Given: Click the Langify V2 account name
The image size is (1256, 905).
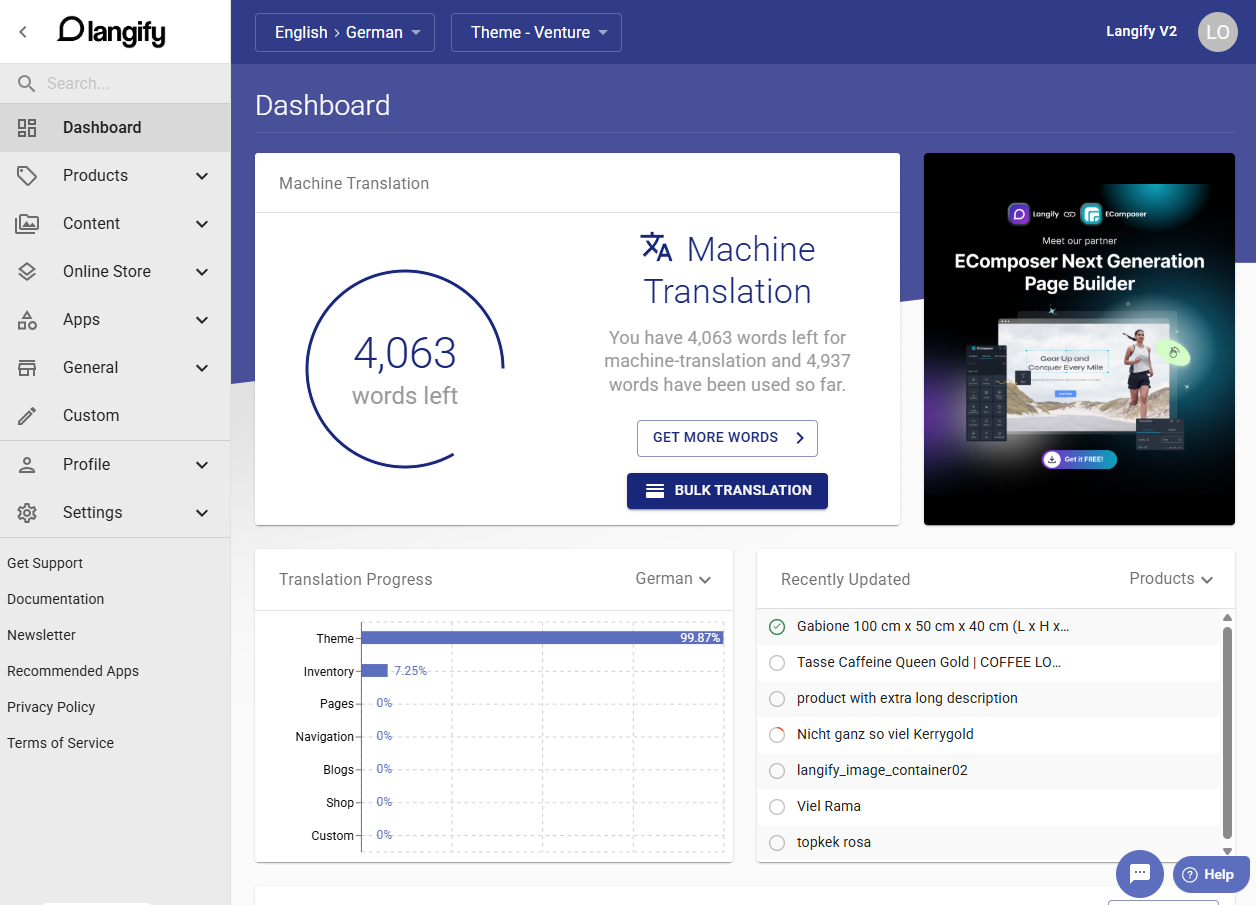Looking at the screenshot, I should pos(1141,32).
